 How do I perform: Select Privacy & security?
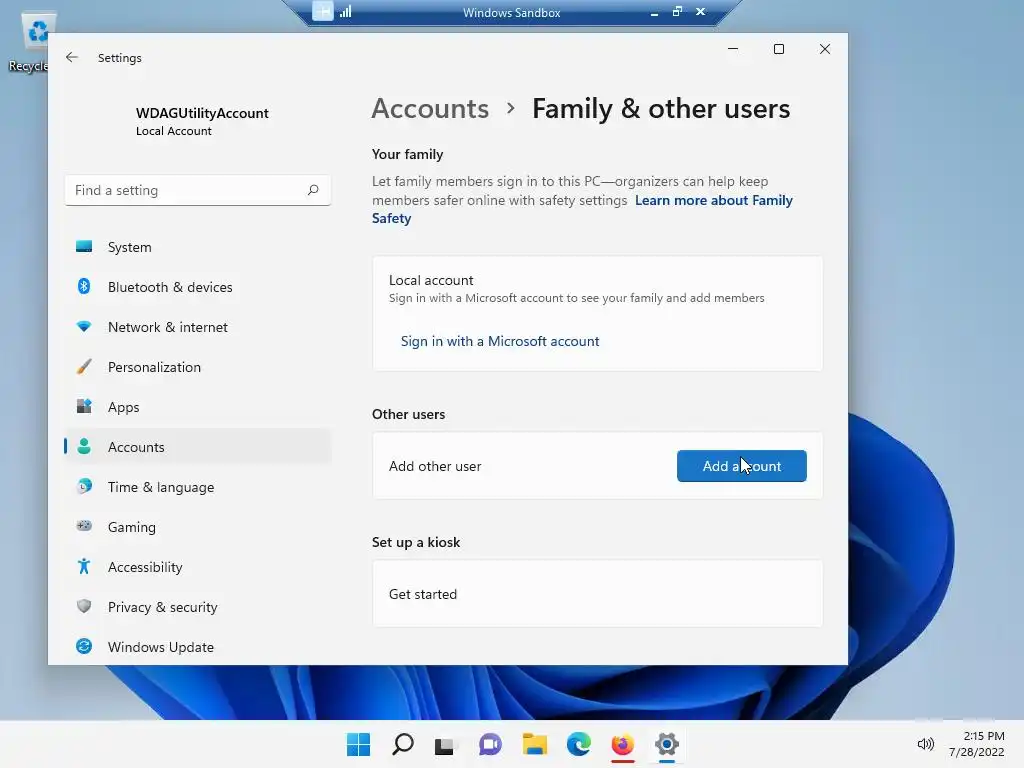pos(198,607)
